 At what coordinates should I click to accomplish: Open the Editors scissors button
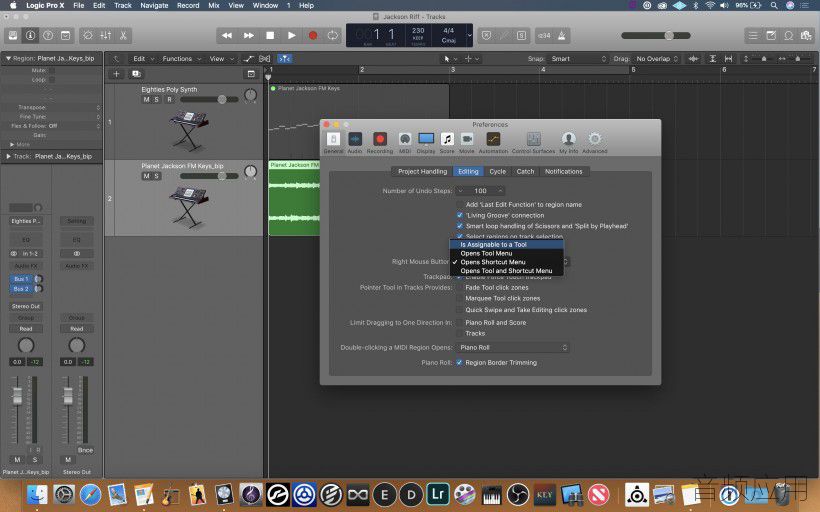tap(123, 36)
